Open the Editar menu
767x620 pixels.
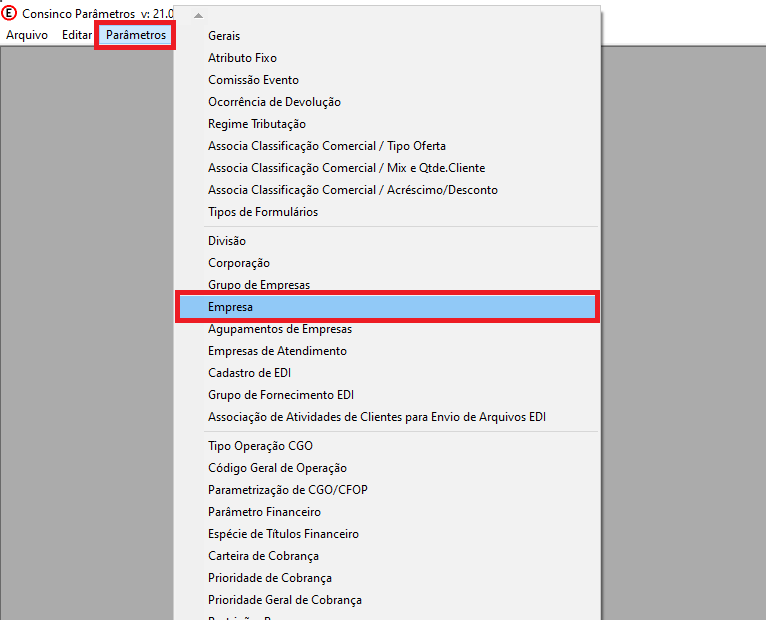[77, 35]
